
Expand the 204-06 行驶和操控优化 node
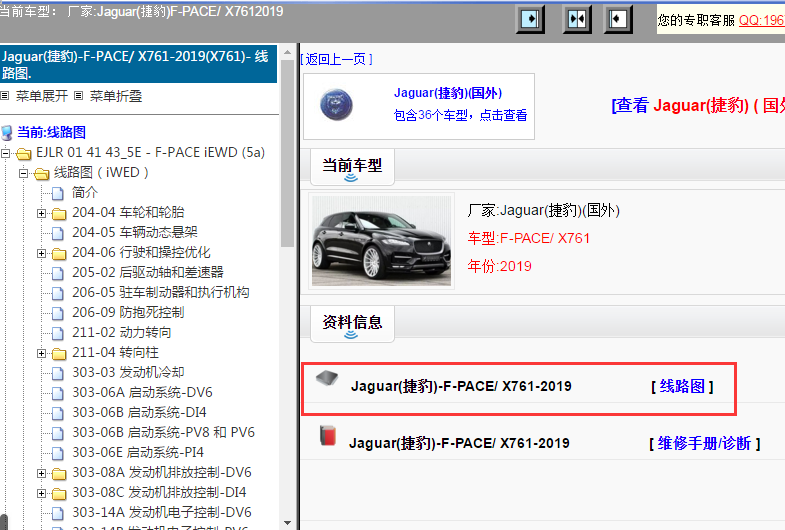(x=42, y=253)
